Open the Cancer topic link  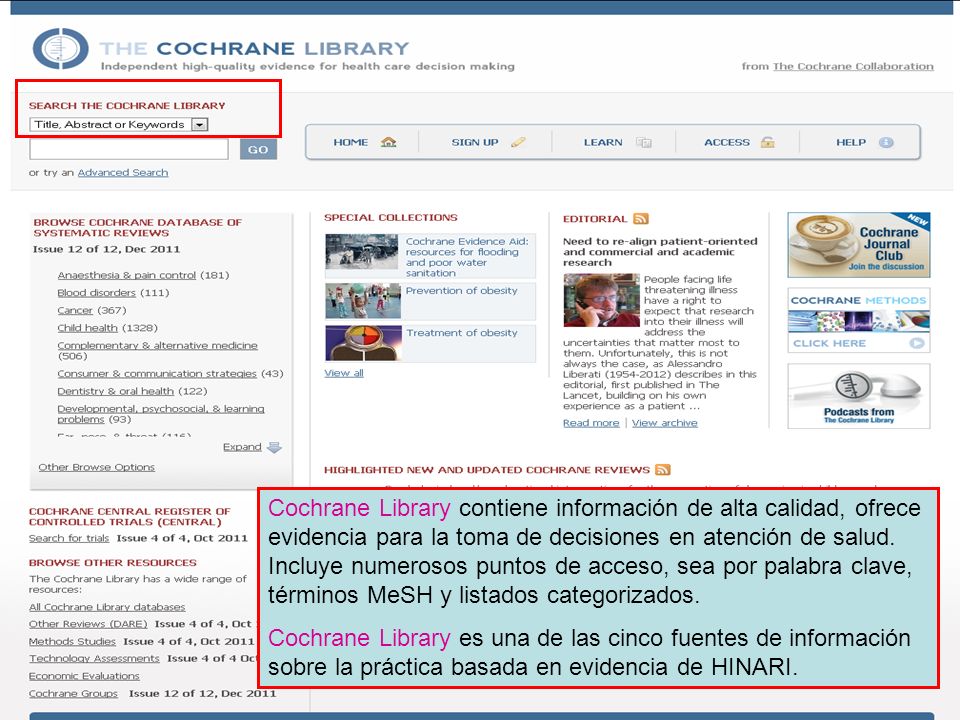[x=75, y=310]
